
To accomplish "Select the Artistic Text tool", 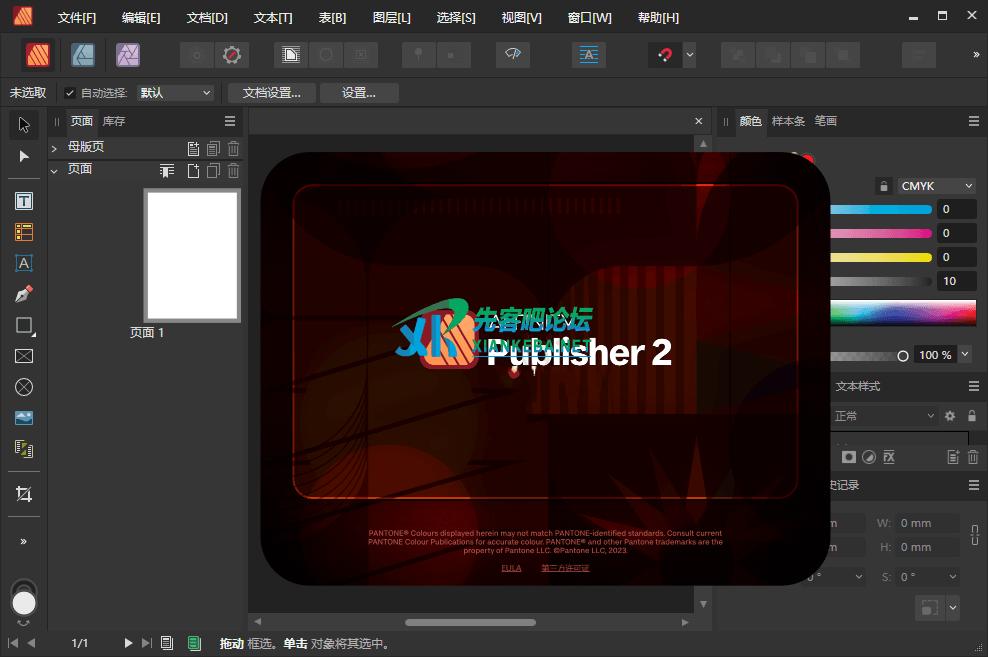I will click(x=24, y=263).
